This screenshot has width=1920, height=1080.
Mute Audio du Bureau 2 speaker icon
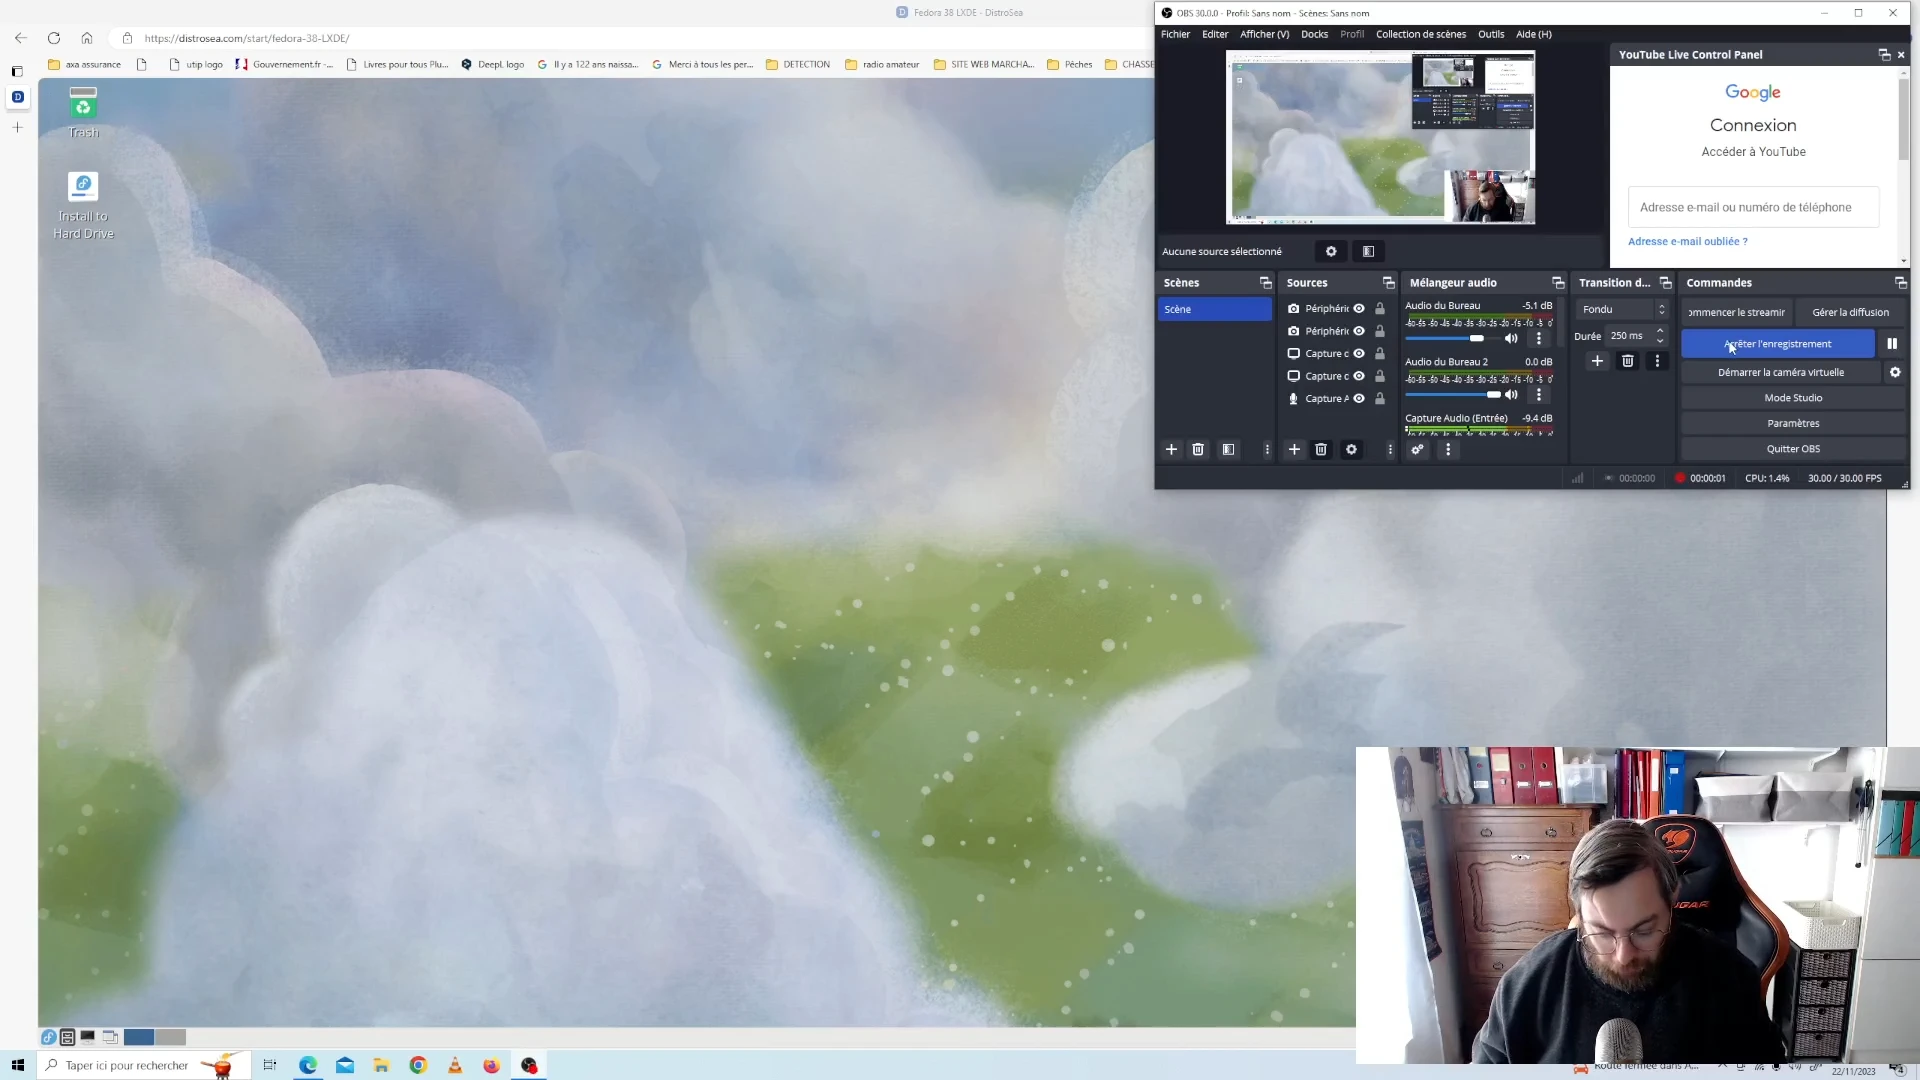point(1511,395)
